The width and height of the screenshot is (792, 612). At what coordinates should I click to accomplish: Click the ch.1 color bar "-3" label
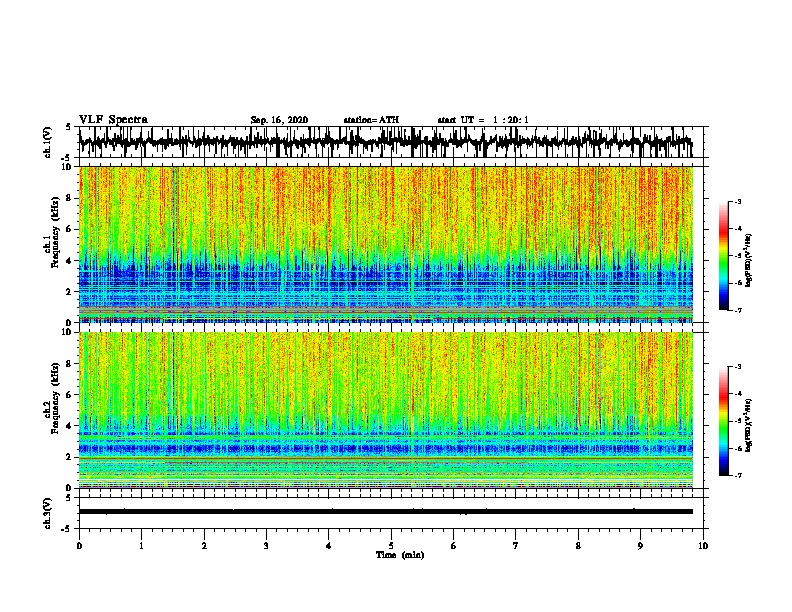[x=737, y=201]
